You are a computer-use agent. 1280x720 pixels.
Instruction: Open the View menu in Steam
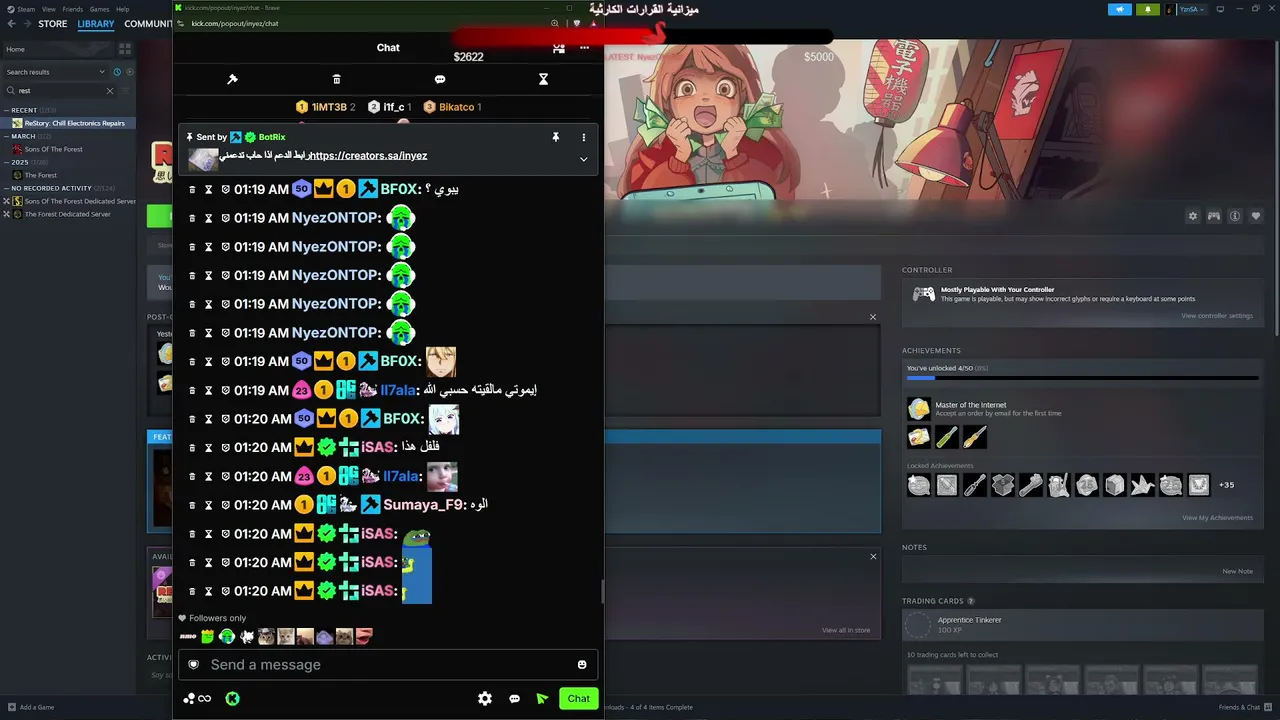(x=48, y=9)
